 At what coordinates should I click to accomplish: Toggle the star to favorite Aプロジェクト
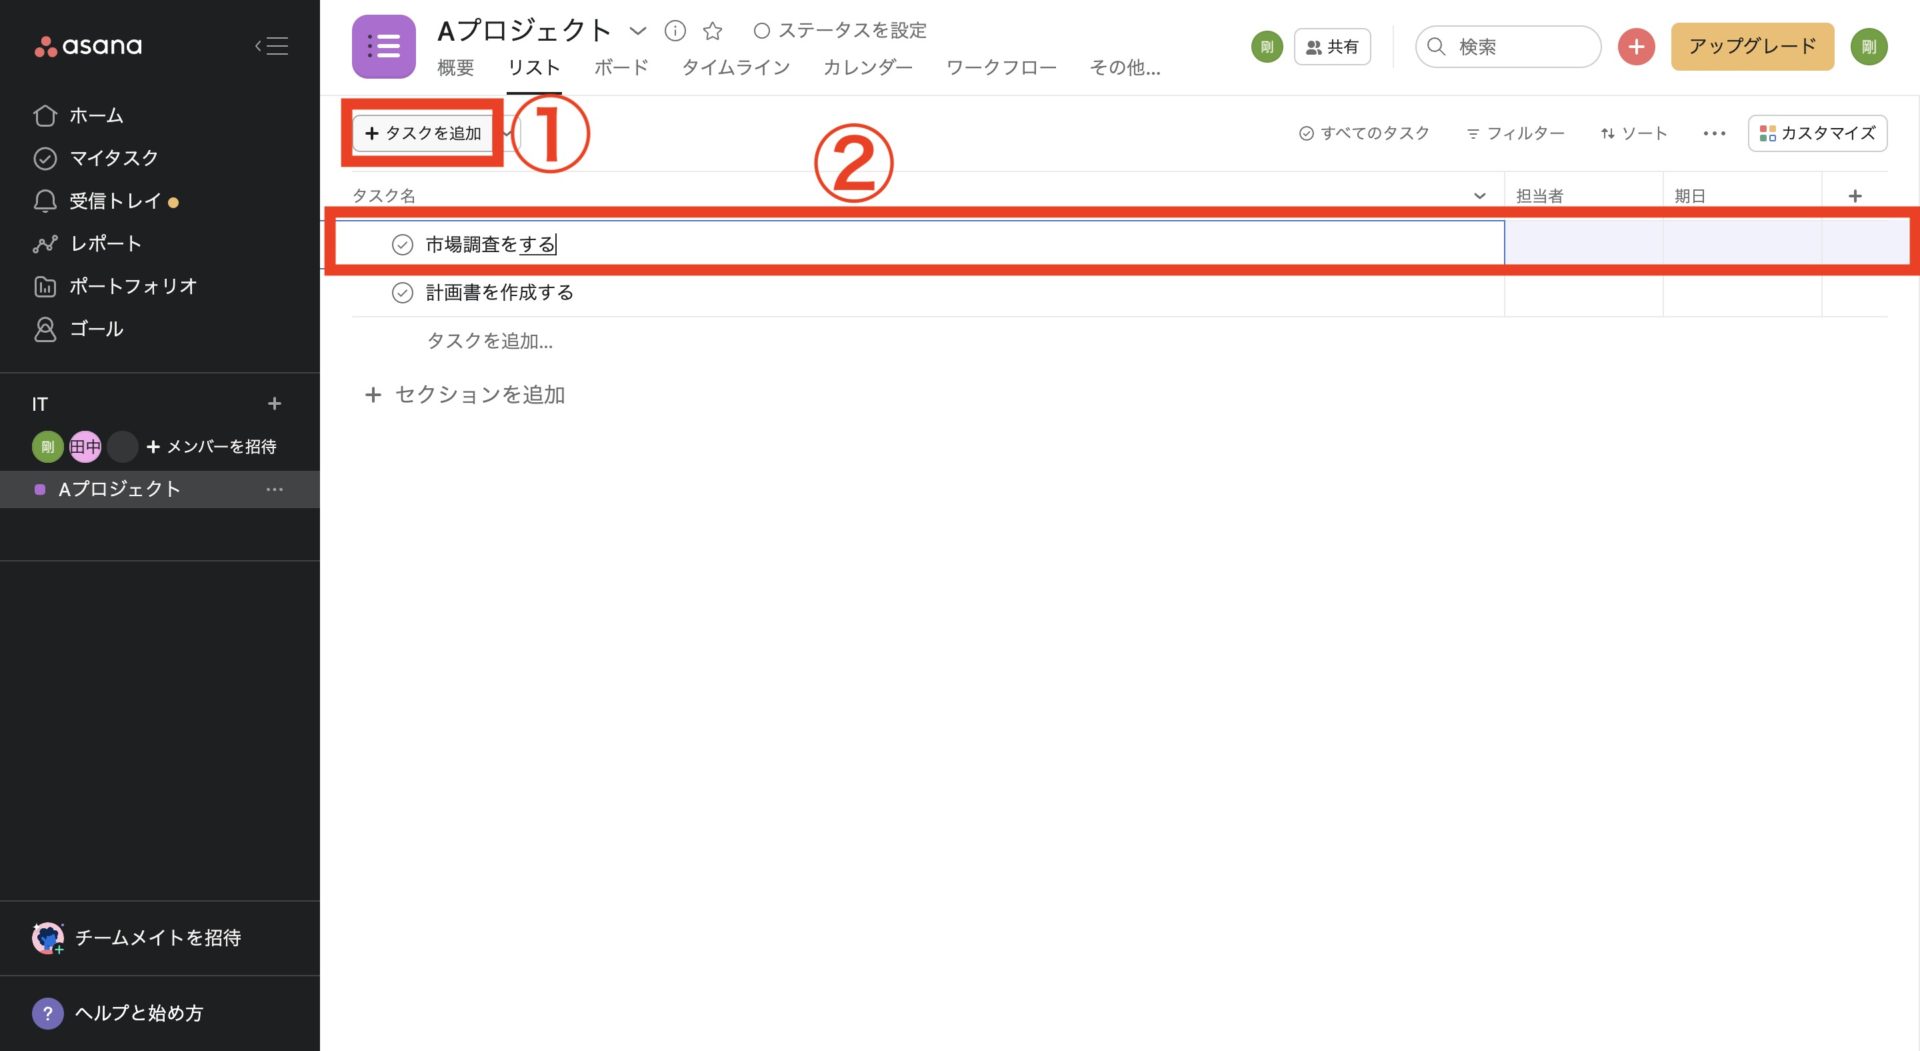pos(712,30)
